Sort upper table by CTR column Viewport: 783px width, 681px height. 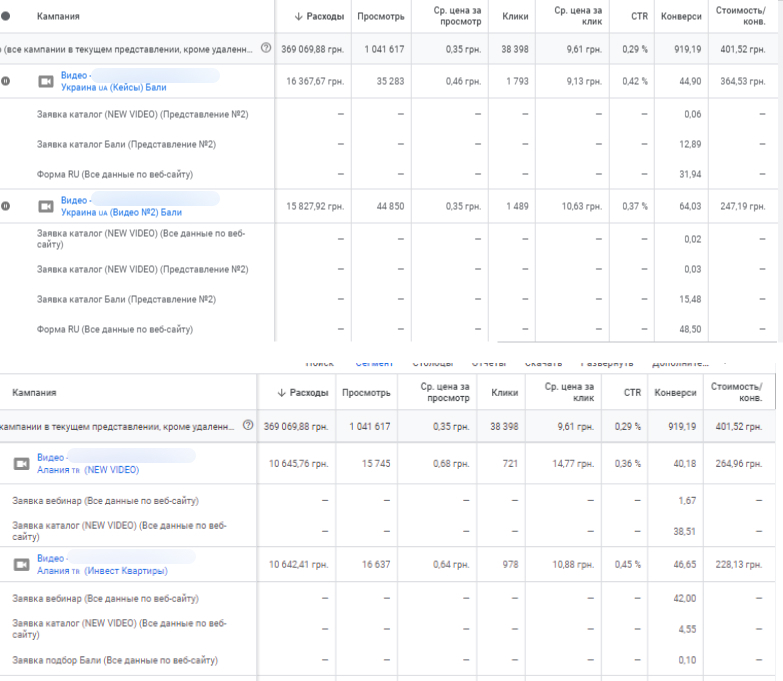tap(639, 16)
